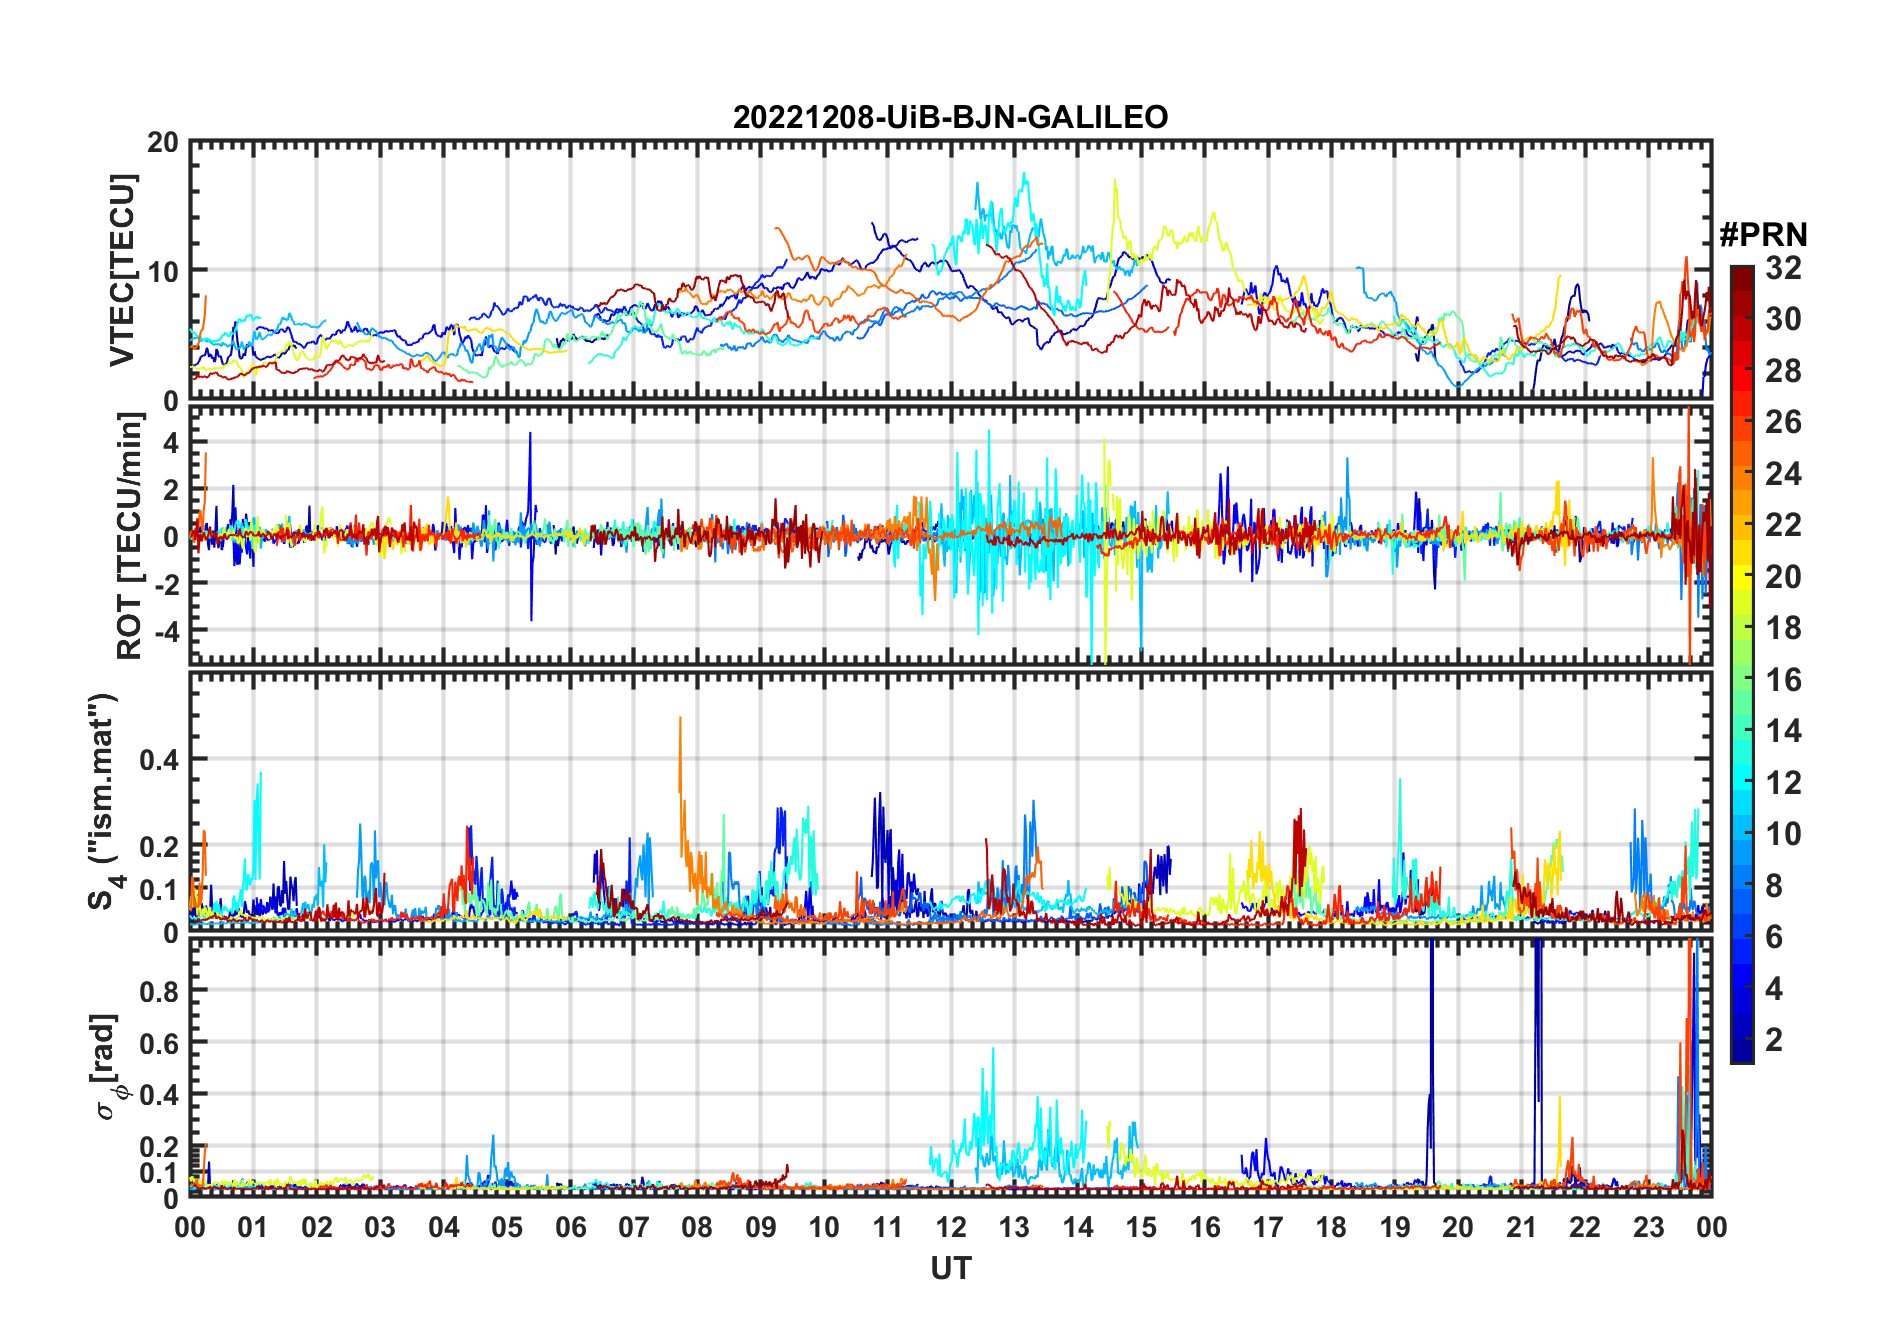Click the 05 tick on the UT axis
This screenshot has height=1330, width=1902.
coord(507,1227)
